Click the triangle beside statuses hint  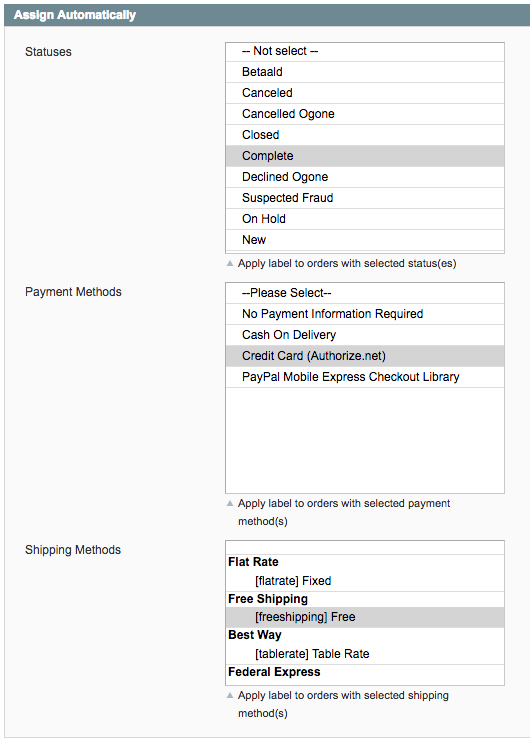pyautogui.click(x=230, y=263)
